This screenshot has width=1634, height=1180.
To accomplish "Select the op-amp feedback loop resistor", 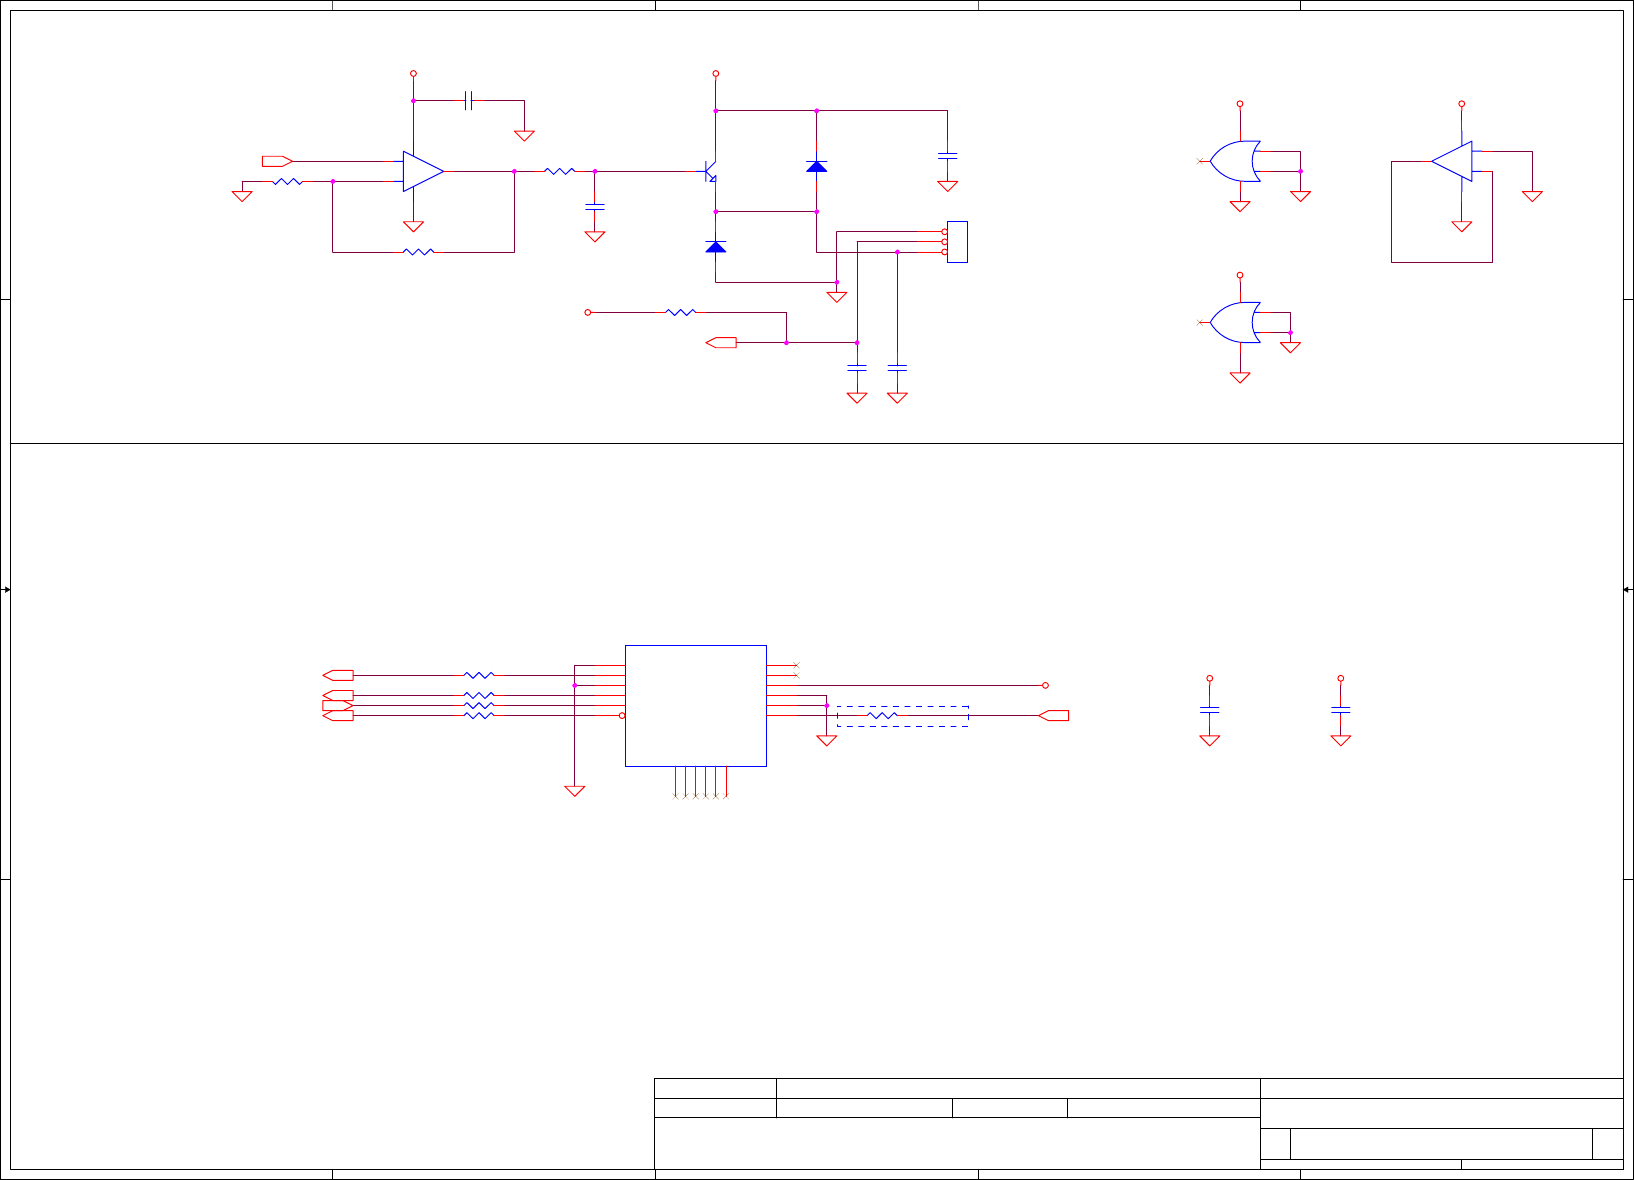I will [419, 252].
